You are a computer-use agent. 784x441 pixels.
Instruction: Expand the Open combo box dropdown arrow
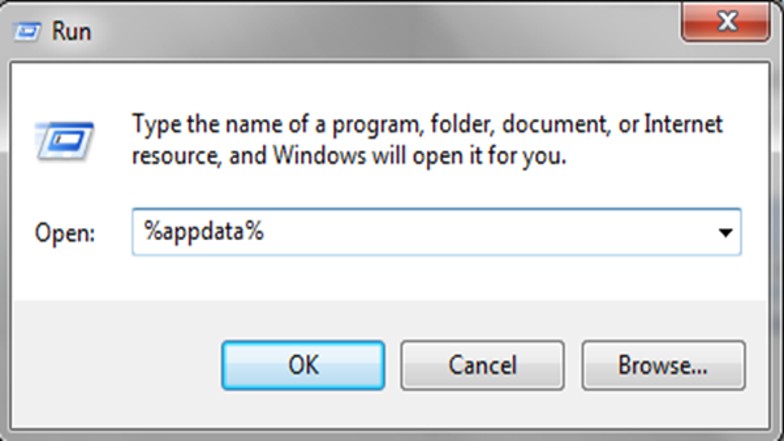tap(725, 232)
